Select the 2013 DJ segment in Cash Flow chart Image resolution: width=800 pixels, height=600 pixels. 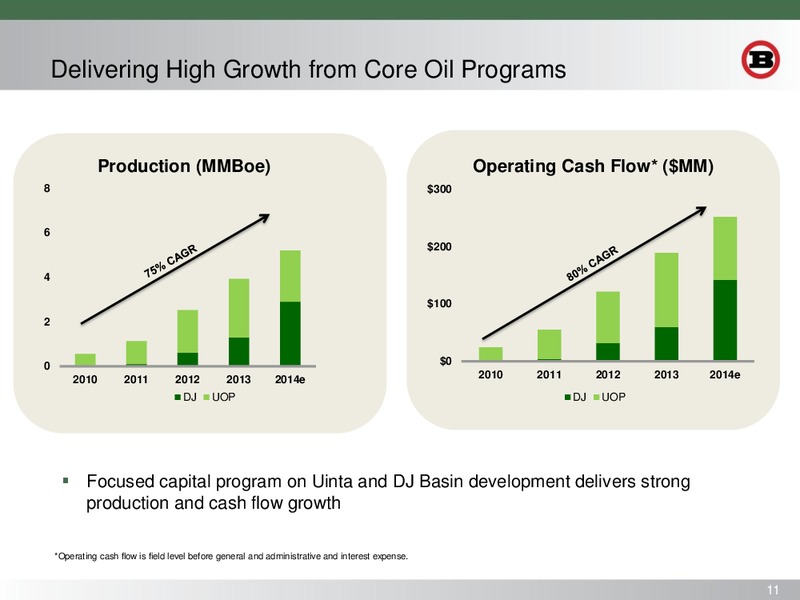click(x=667, y=344)
